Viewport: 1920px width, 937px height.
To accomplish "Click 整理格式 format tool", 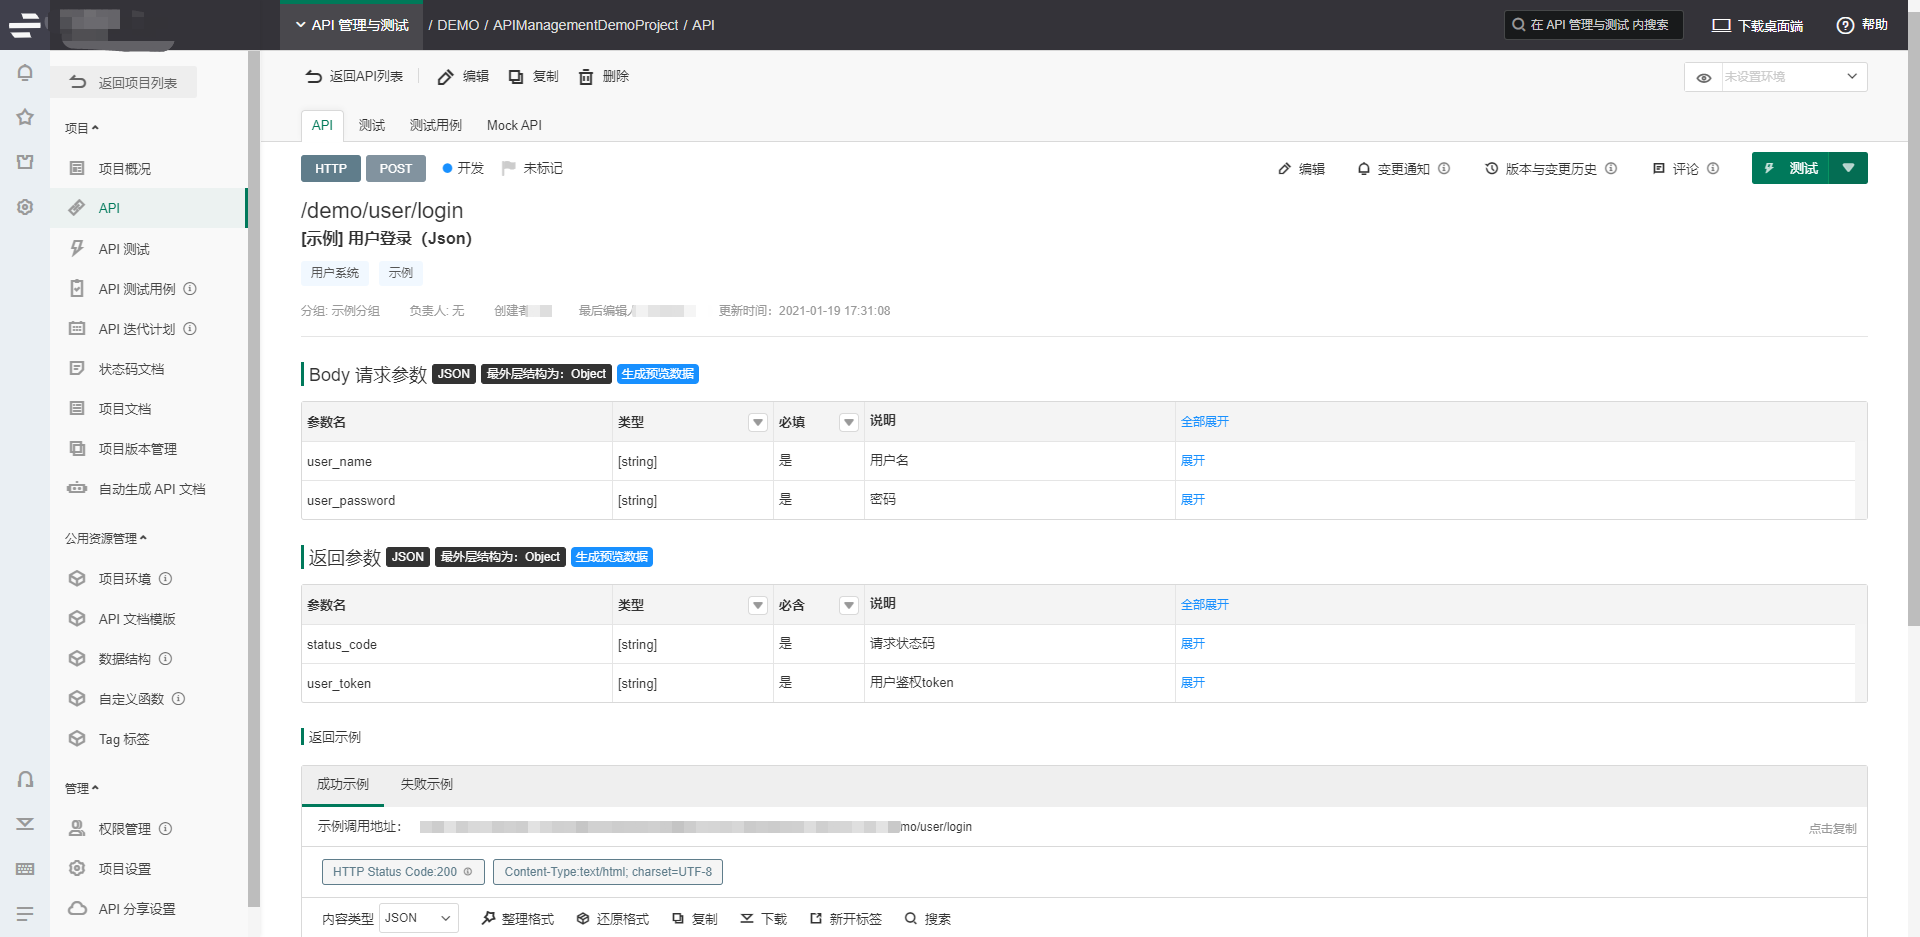I will tap(518, 919).
